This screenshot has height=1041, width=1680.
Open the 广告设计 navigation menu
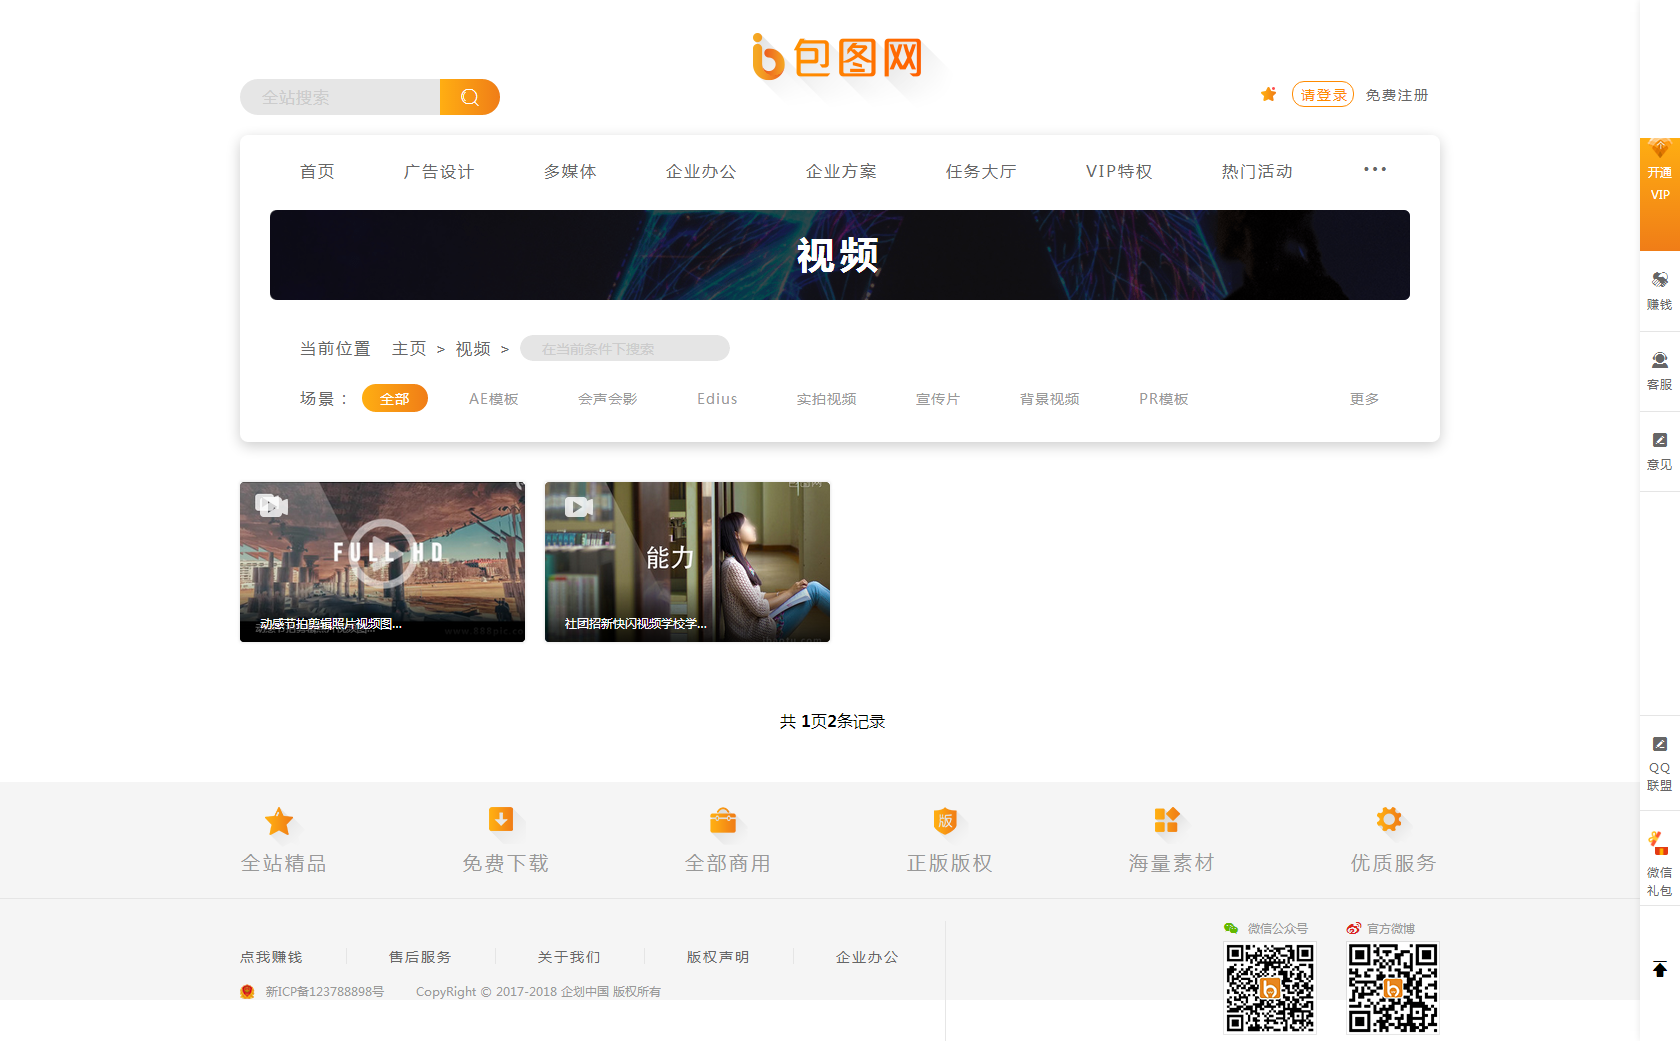click(439, 172)
